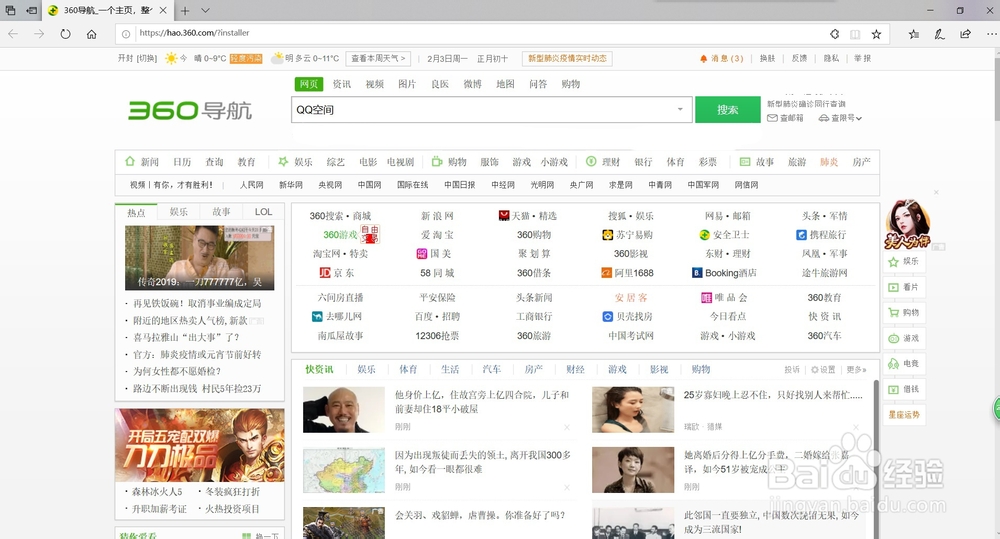Open favorites hub icon
This screenshot has width=1000, height=539.
[913, 34]
